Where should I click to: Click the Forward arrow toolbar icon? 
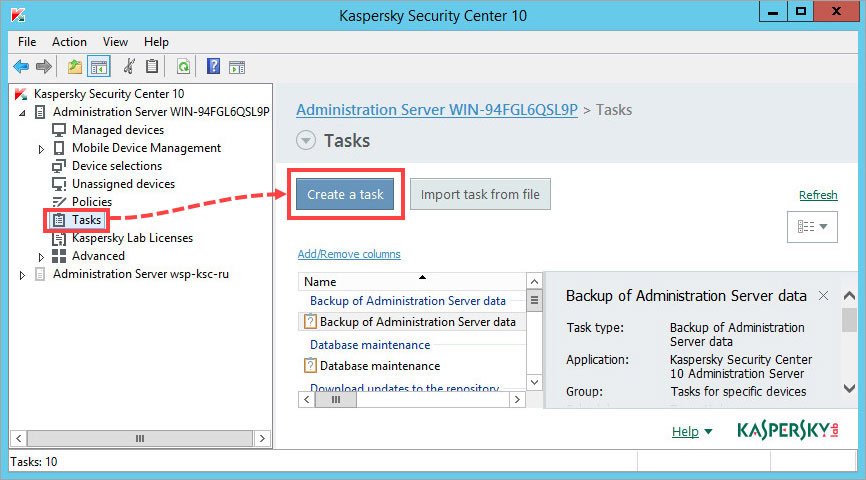44,67
